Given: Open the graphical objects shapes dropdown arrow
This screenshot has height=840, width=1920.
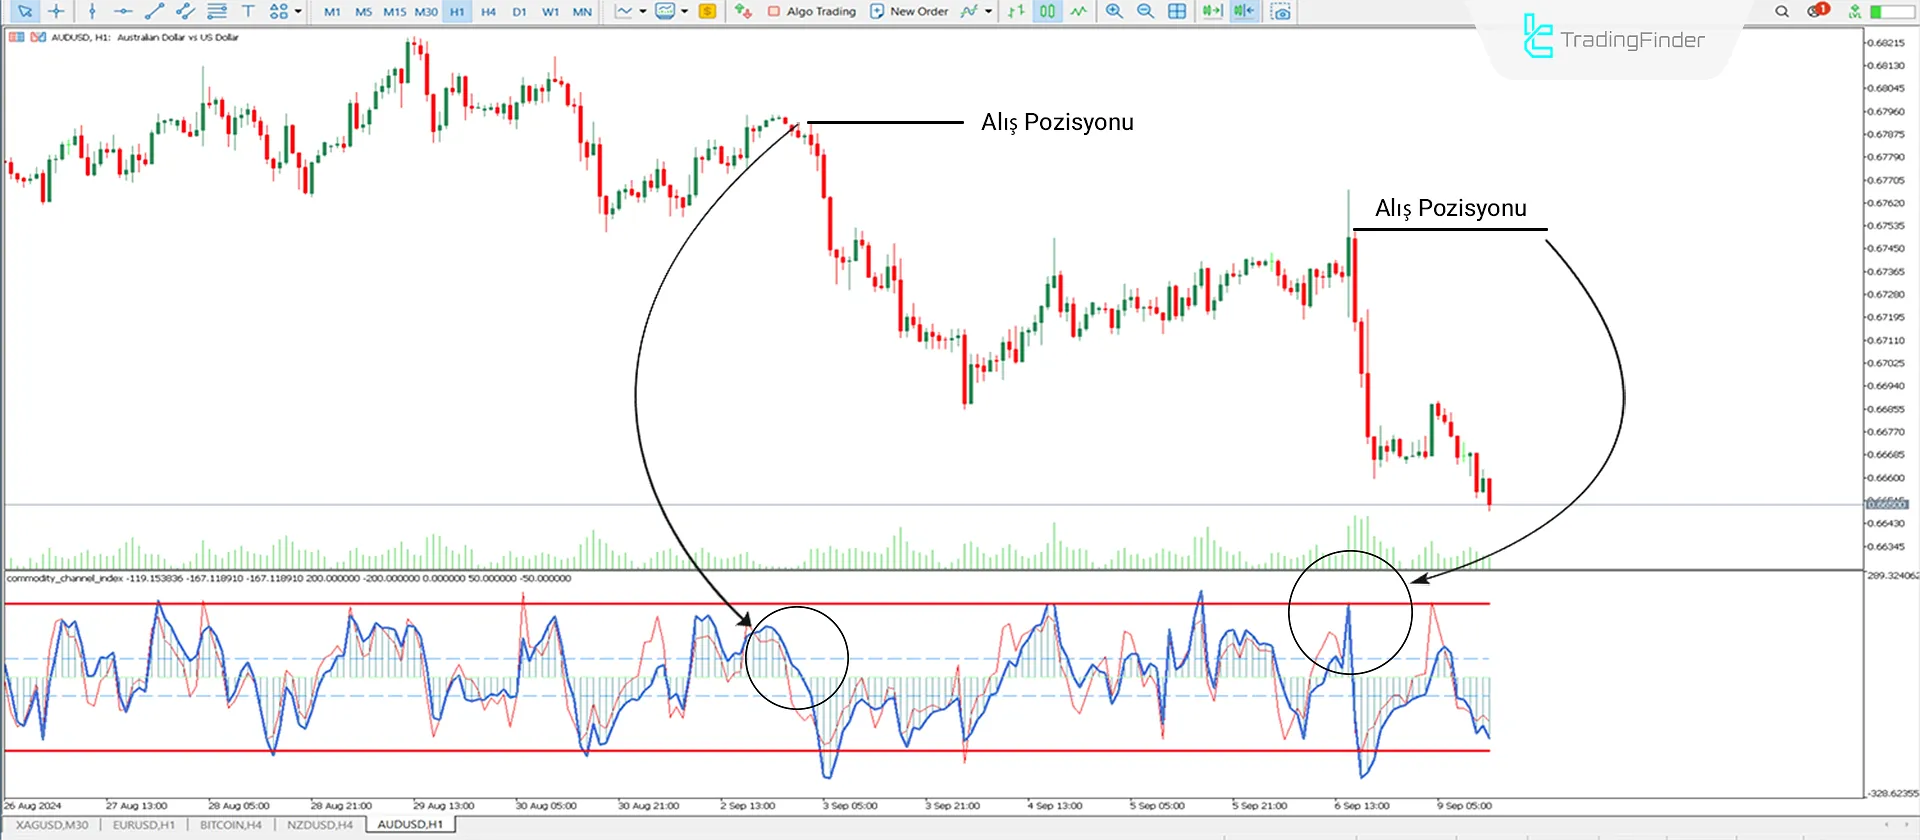Looking at the screenshot, I should (298, 11).
